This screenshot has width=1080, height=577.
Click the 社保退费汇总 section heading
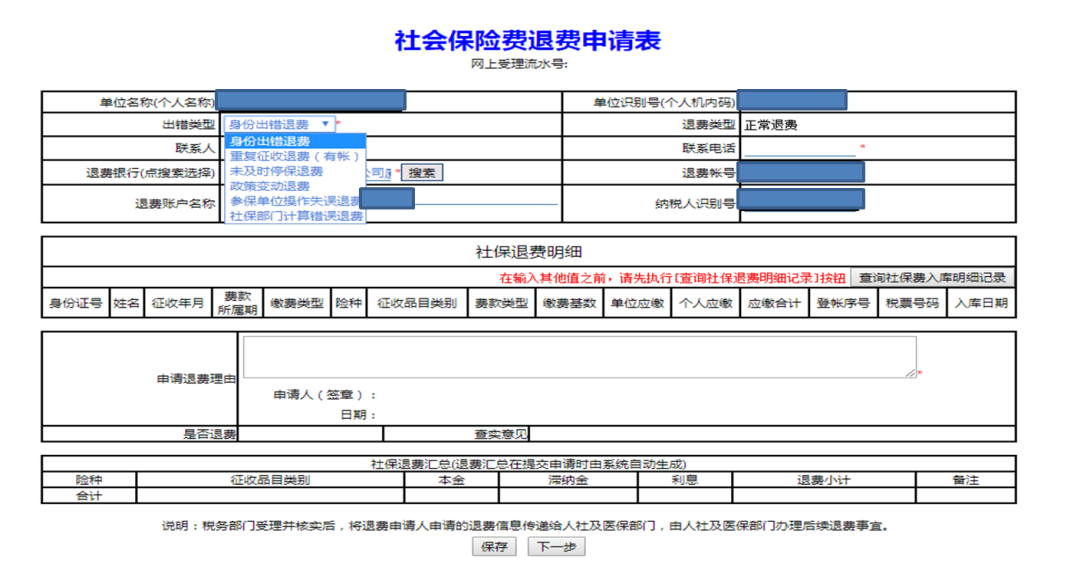[528, 464]
